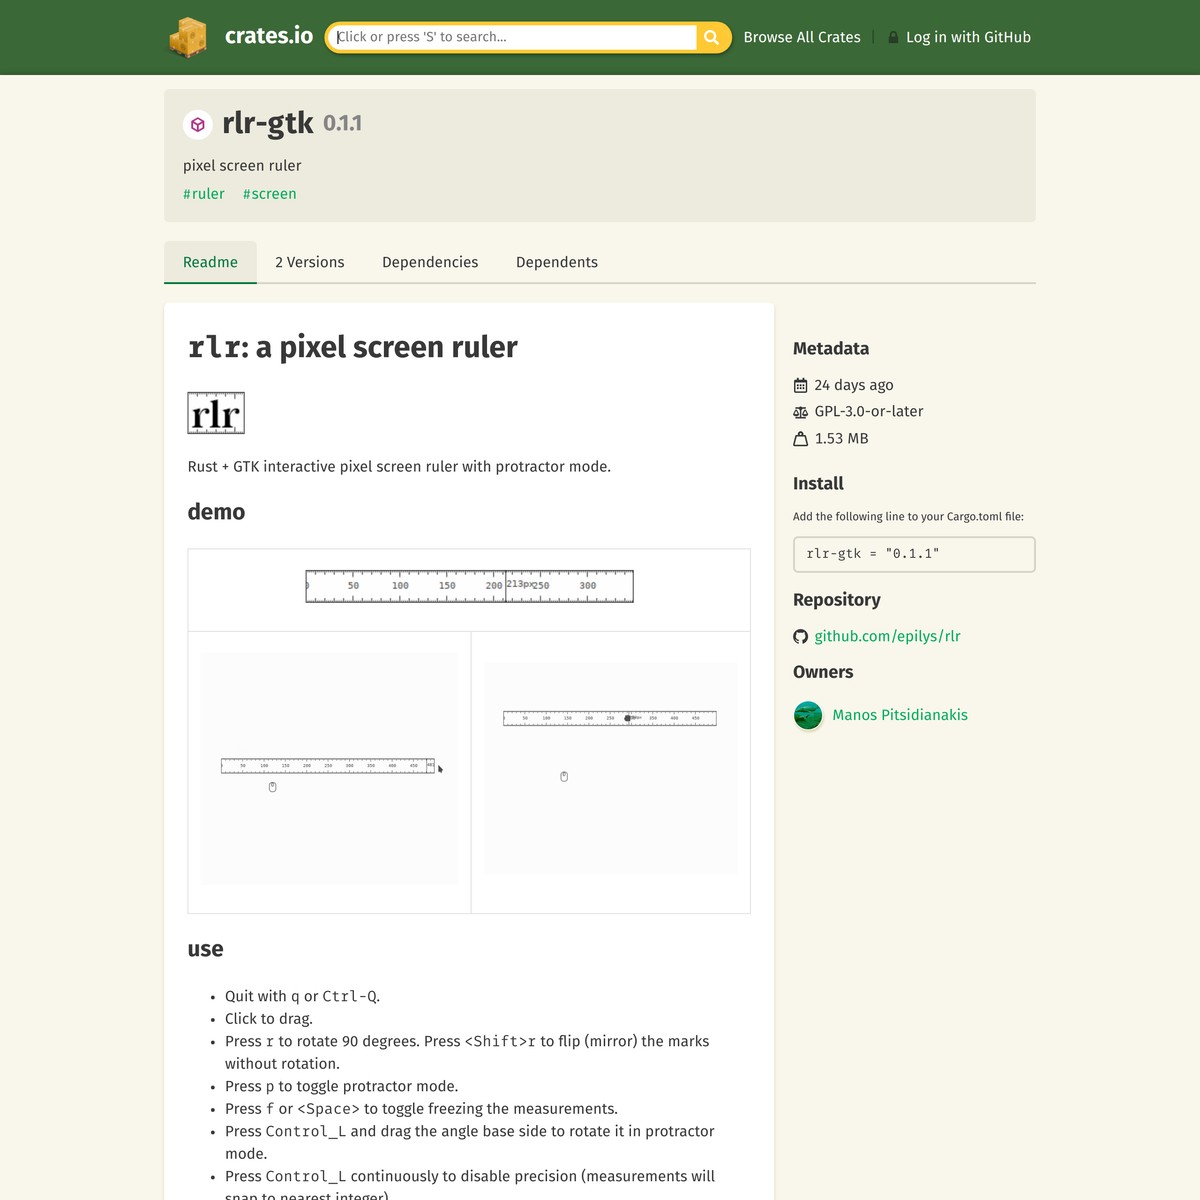Switch to the Readme tab
Screen dimensions: 1200x1200
pos(210,262)
